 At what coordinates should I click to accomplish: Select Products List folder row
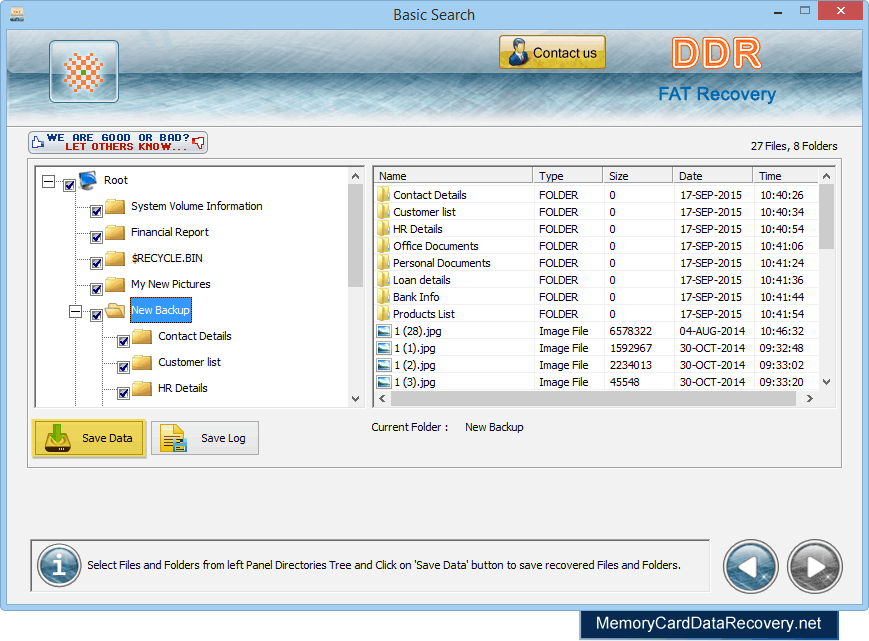(x=596, y=314)
